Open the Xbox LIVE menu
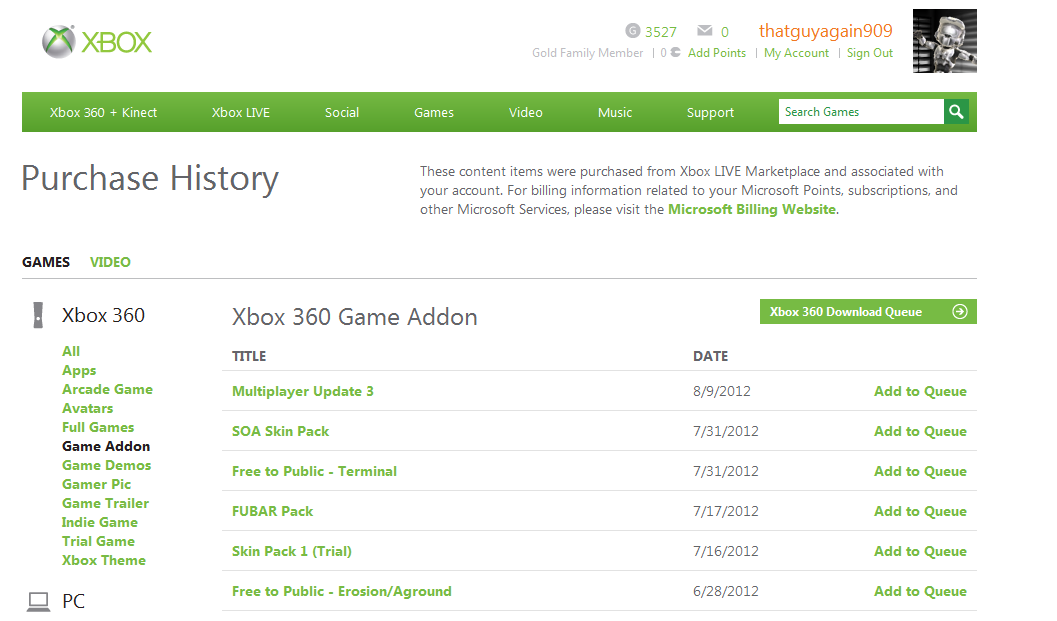The width and height of the screenshot is (1057, 621). (241, 113)
